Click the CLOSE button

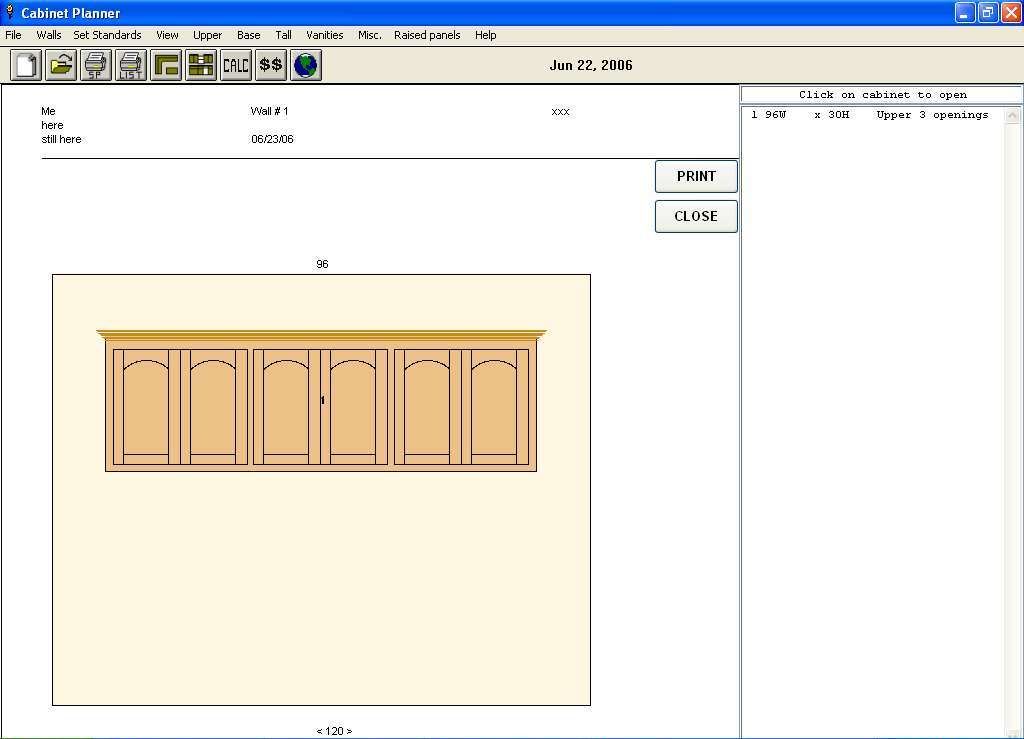pos(696,216)
